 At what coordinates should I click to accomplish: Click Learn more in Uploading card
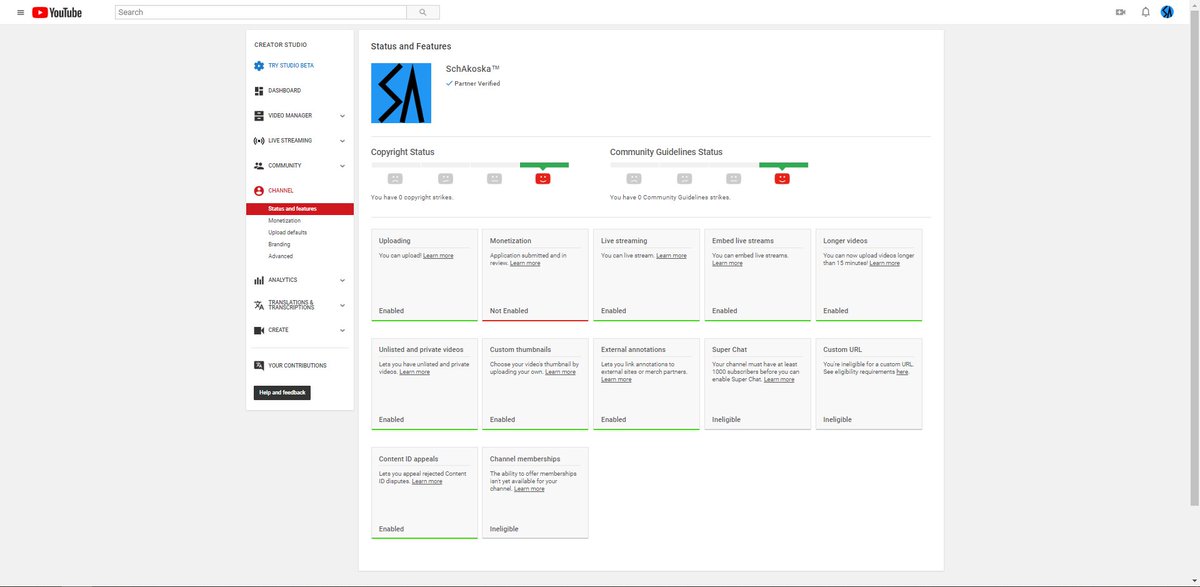click(438, 256)
